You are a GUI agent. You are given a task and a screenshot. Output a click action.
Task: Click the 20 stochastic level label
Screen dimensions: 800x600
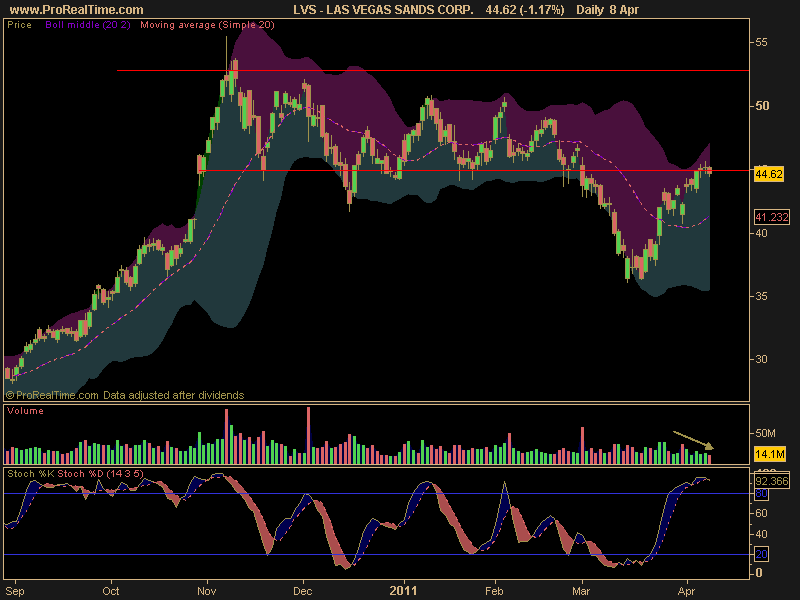click(x=761, y=554)
